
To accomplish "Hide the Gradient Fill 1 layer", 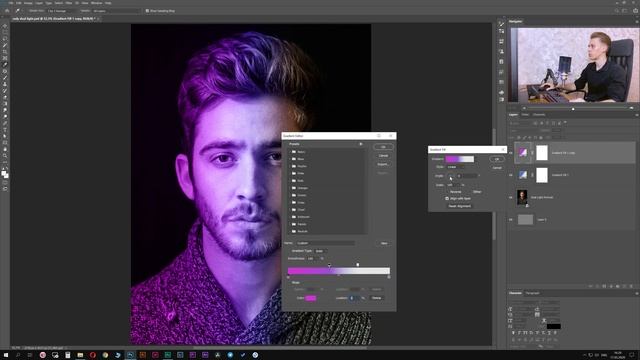I will (x=511, y=175).
